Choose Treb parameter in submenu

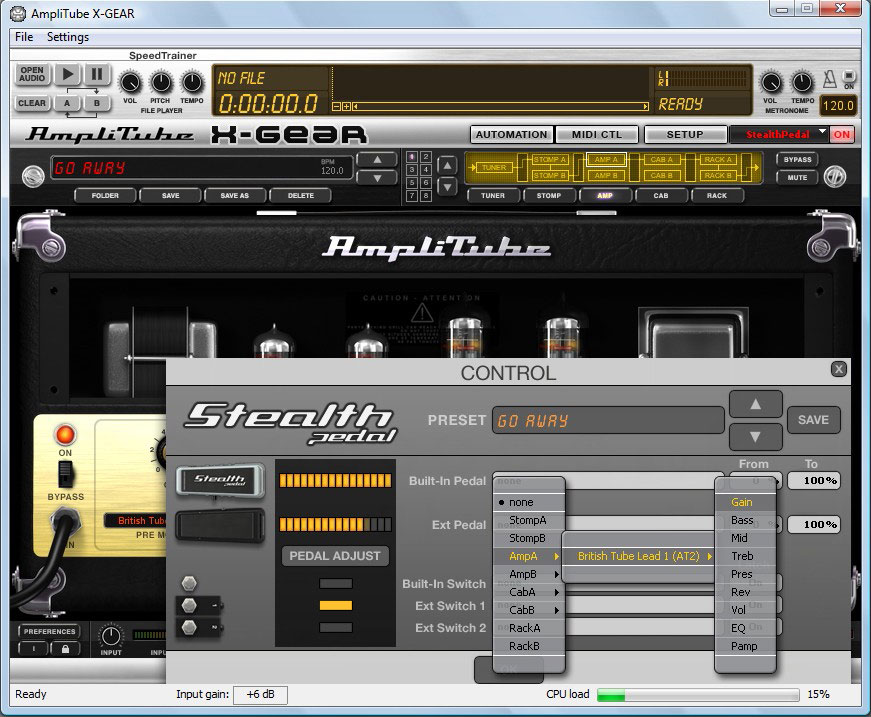[745, 556]
